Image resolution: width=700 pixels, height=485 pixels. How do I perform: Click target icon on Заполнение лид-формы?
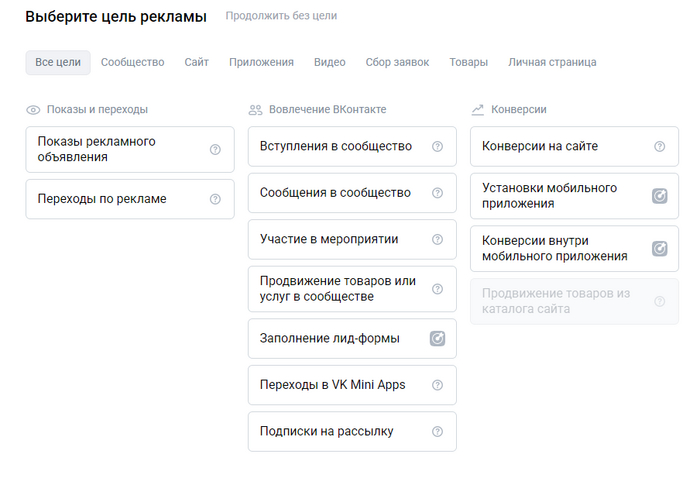point(437,339)
